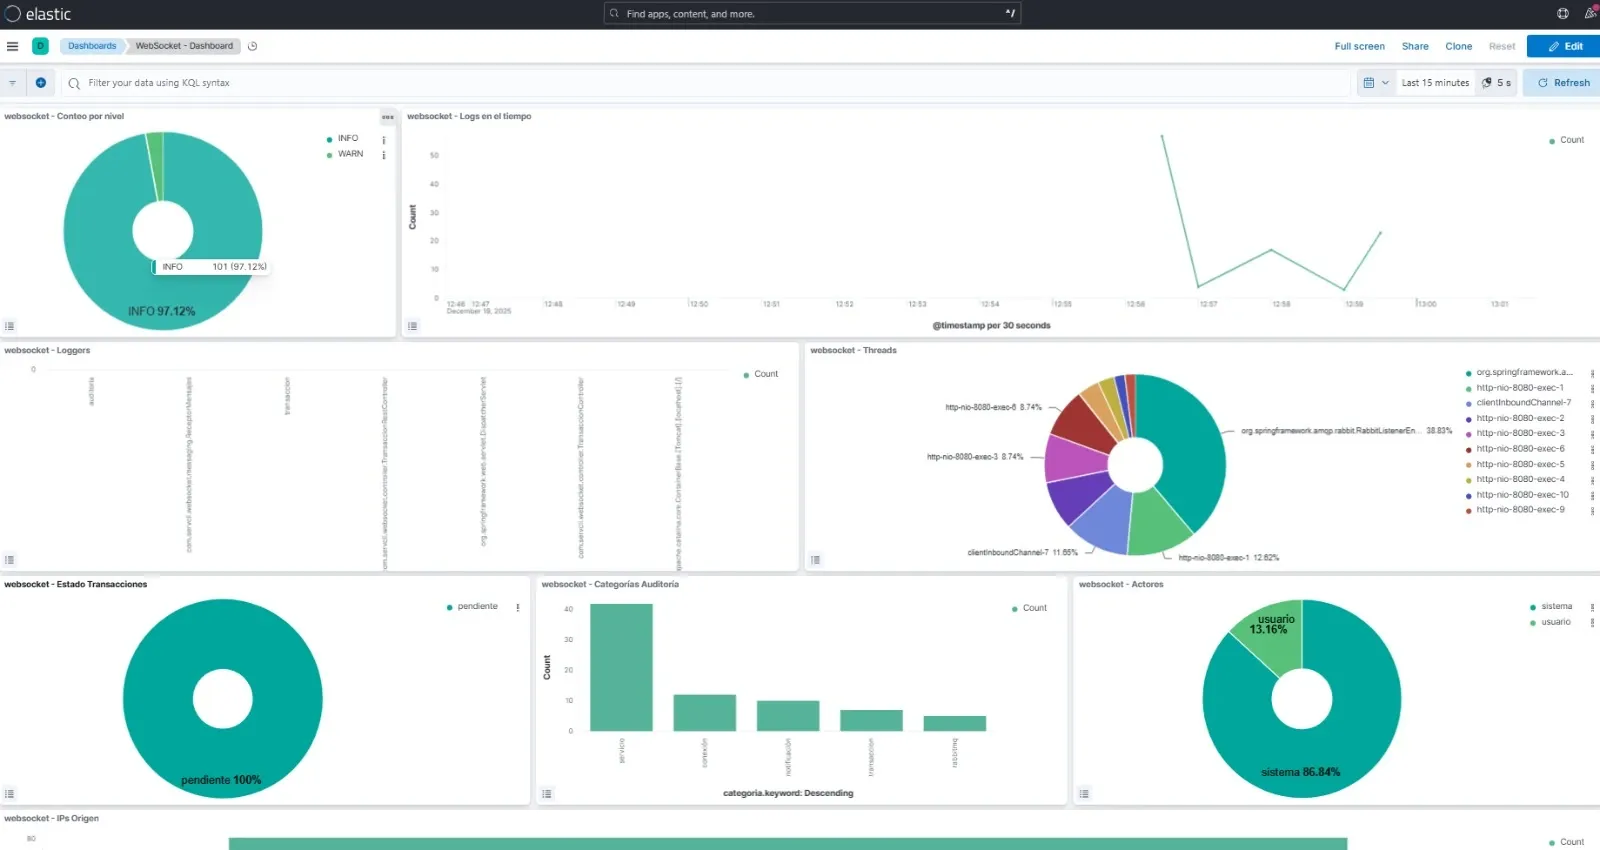
Task: Open usuario legend item options
Action: pos(1592,622)
